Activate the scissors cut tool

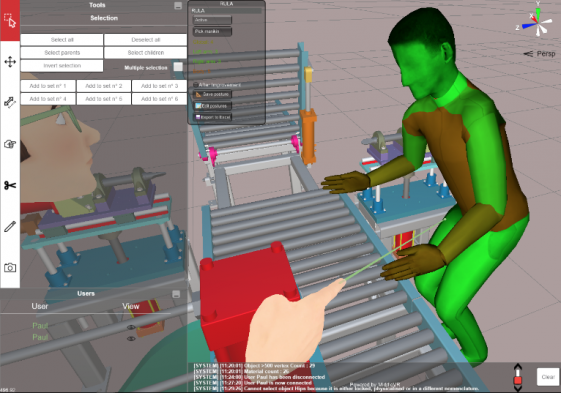[x=10, y=185]
